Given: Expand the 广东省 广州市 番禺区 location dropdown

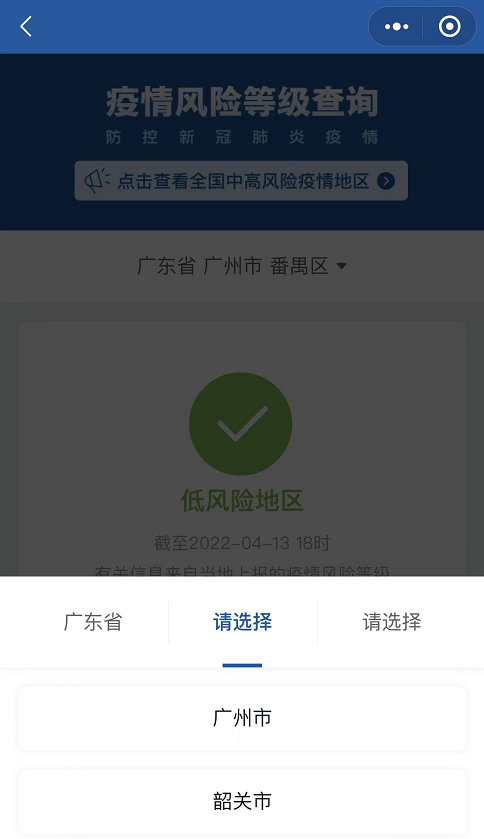Looking at the screenshot, I should [242, 266].
